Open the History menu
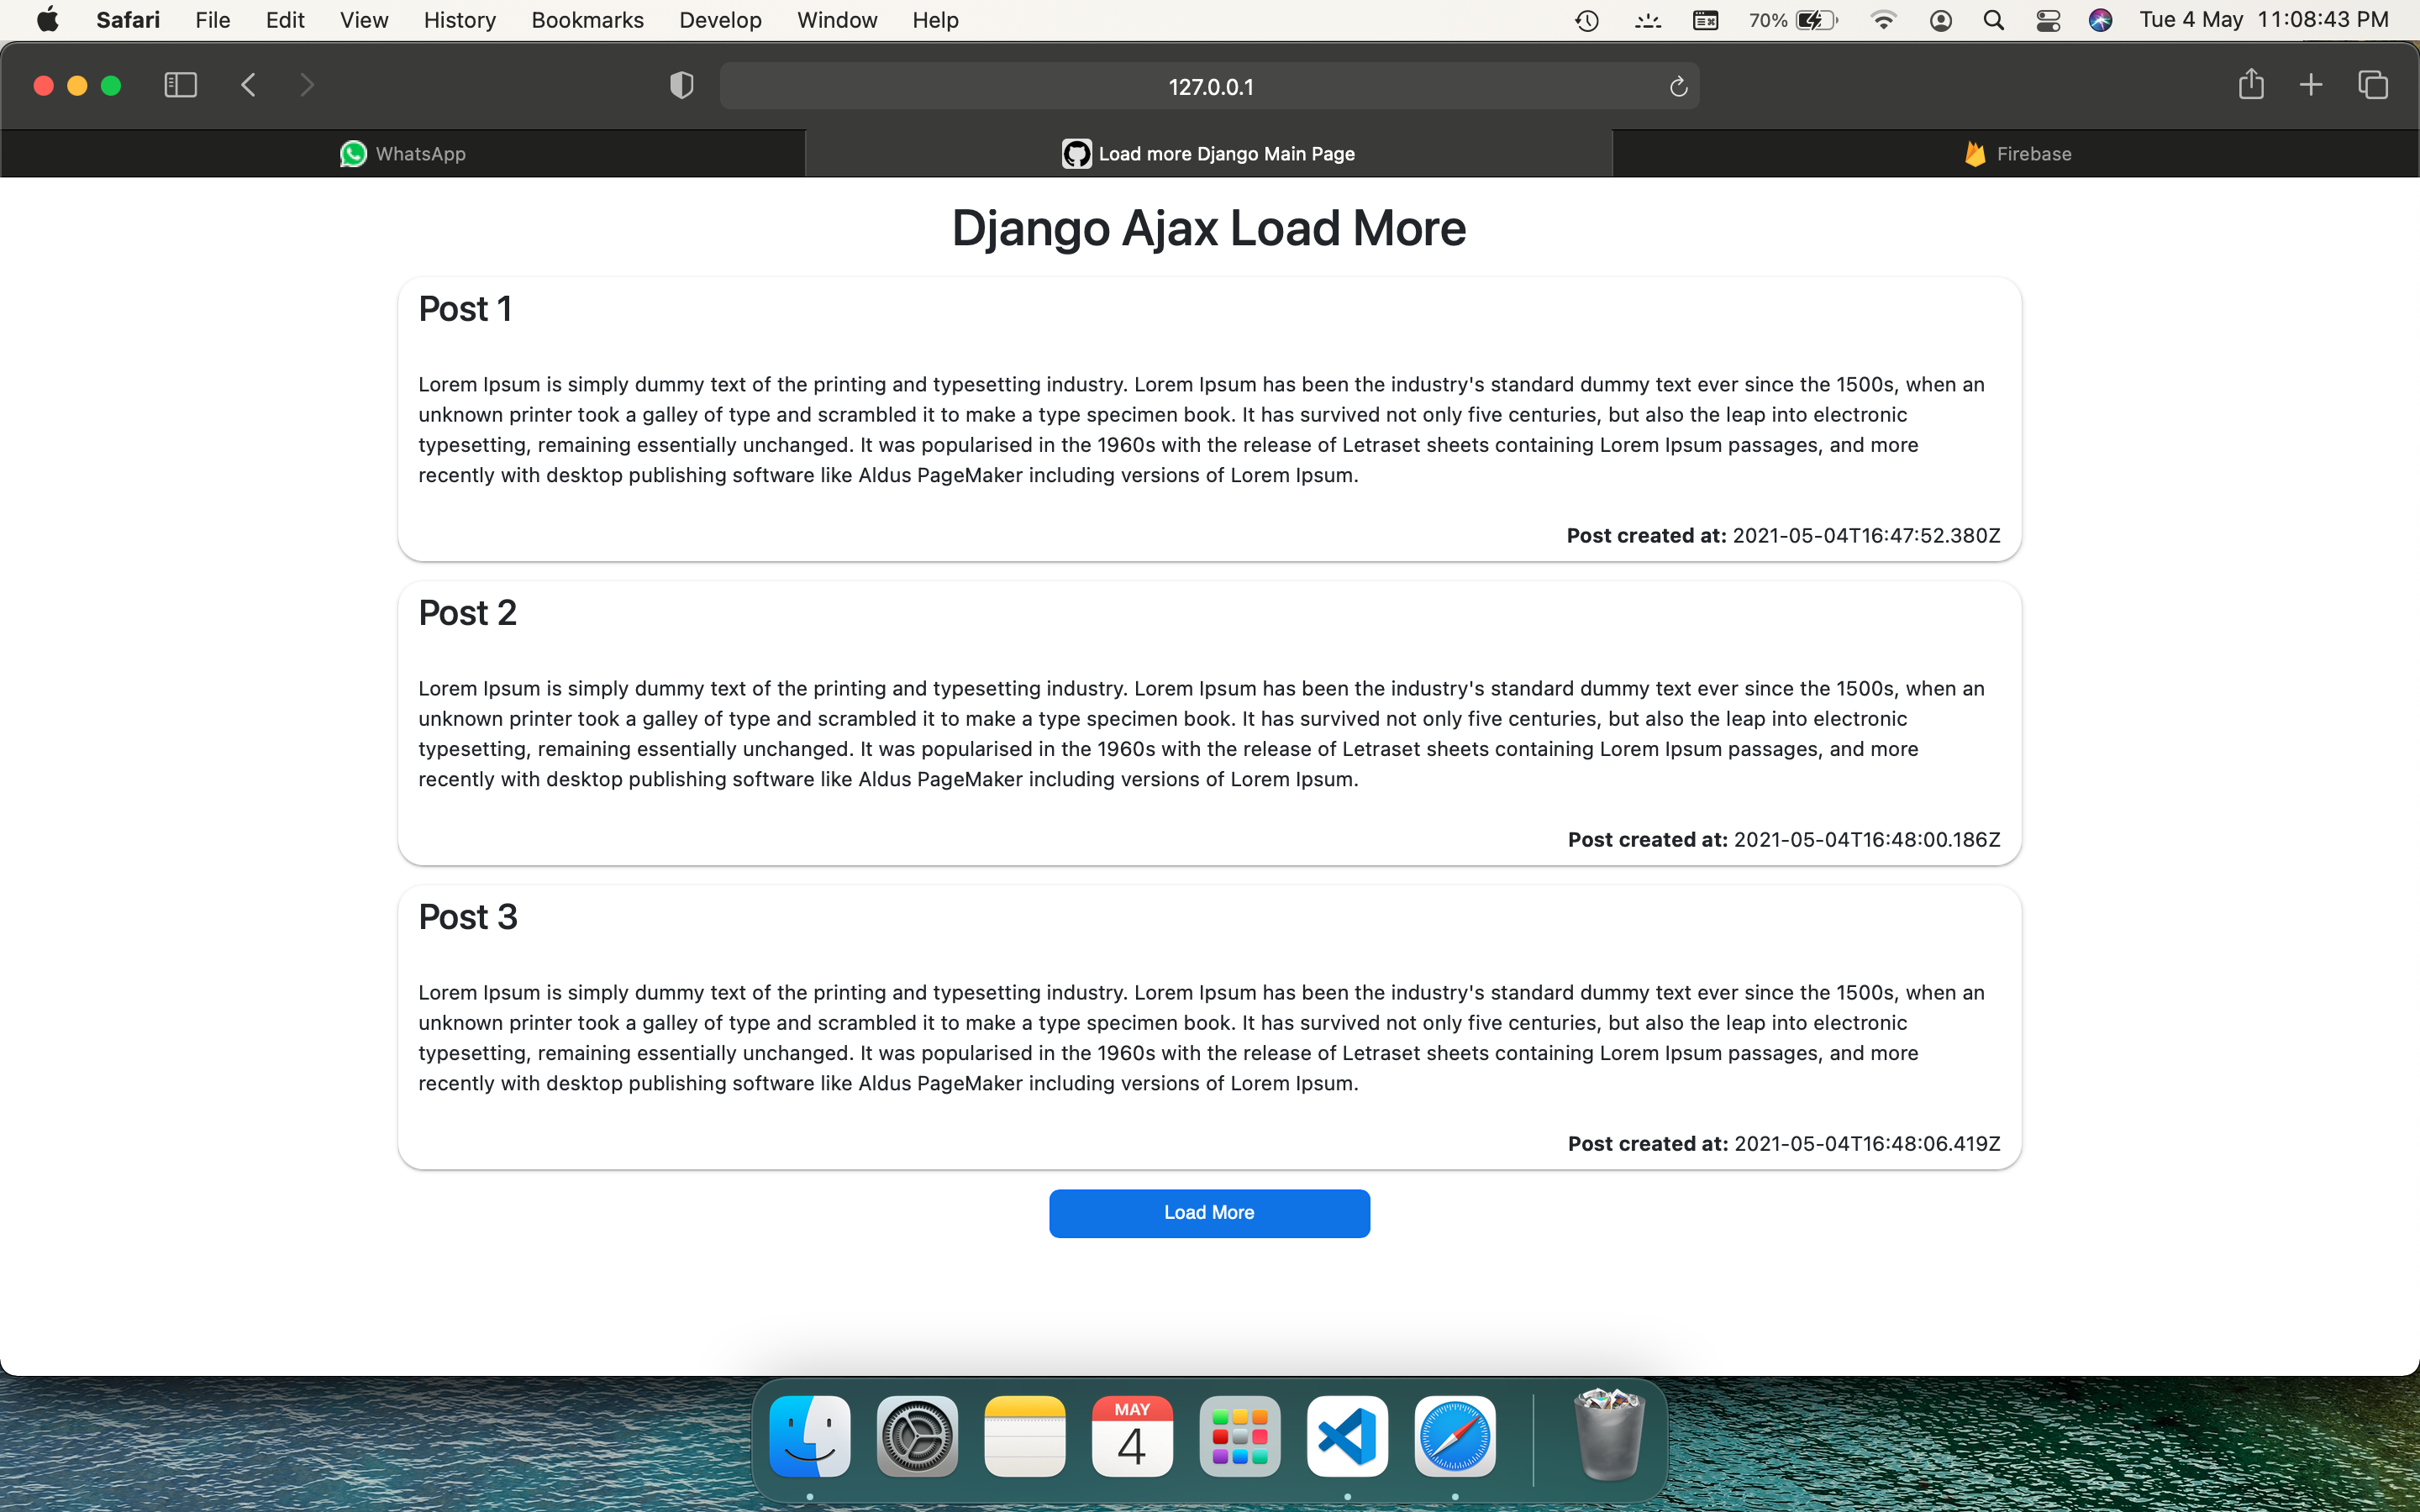Image resolution: width=2420 pixels, height=1512 pixels. [x=459, y=20]
